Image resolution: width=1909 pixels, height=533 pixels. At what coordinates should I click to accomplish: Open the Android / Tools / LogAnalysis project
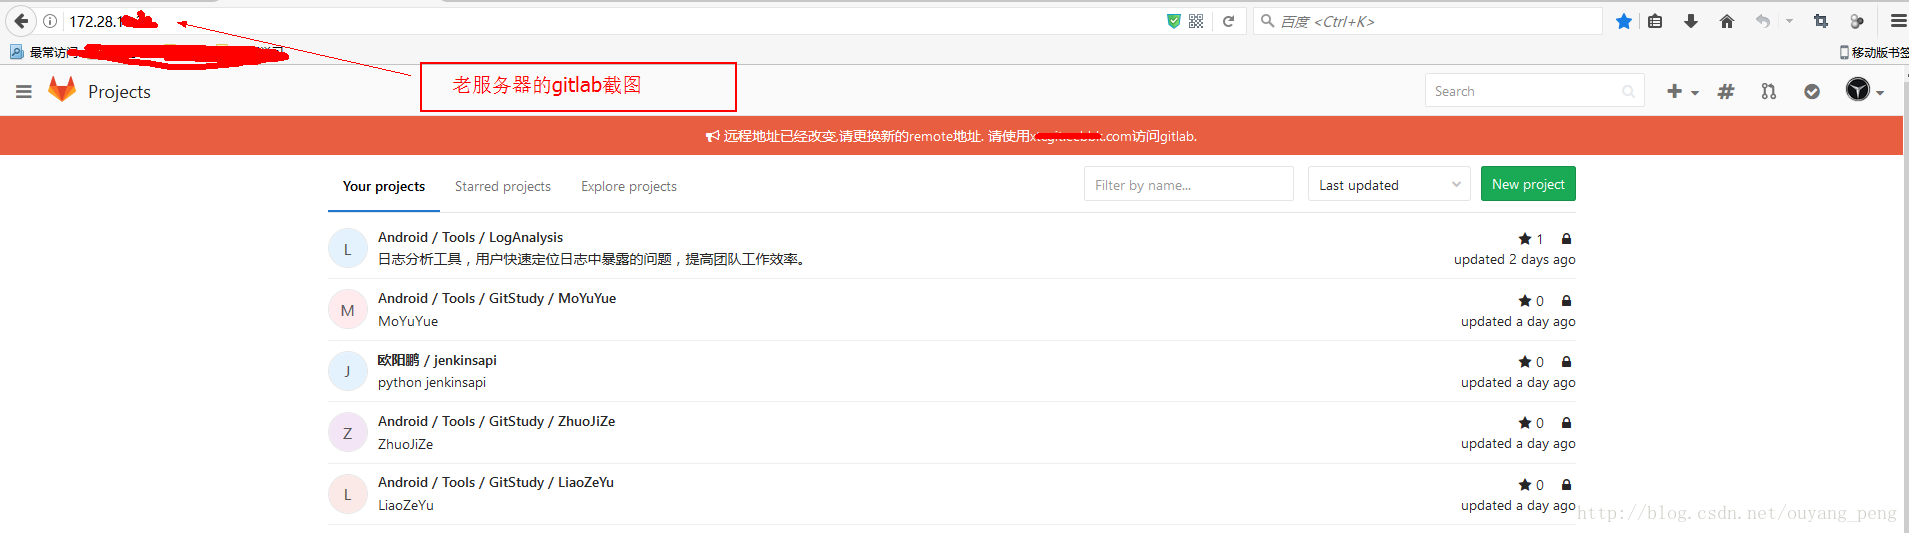[470, 237]
